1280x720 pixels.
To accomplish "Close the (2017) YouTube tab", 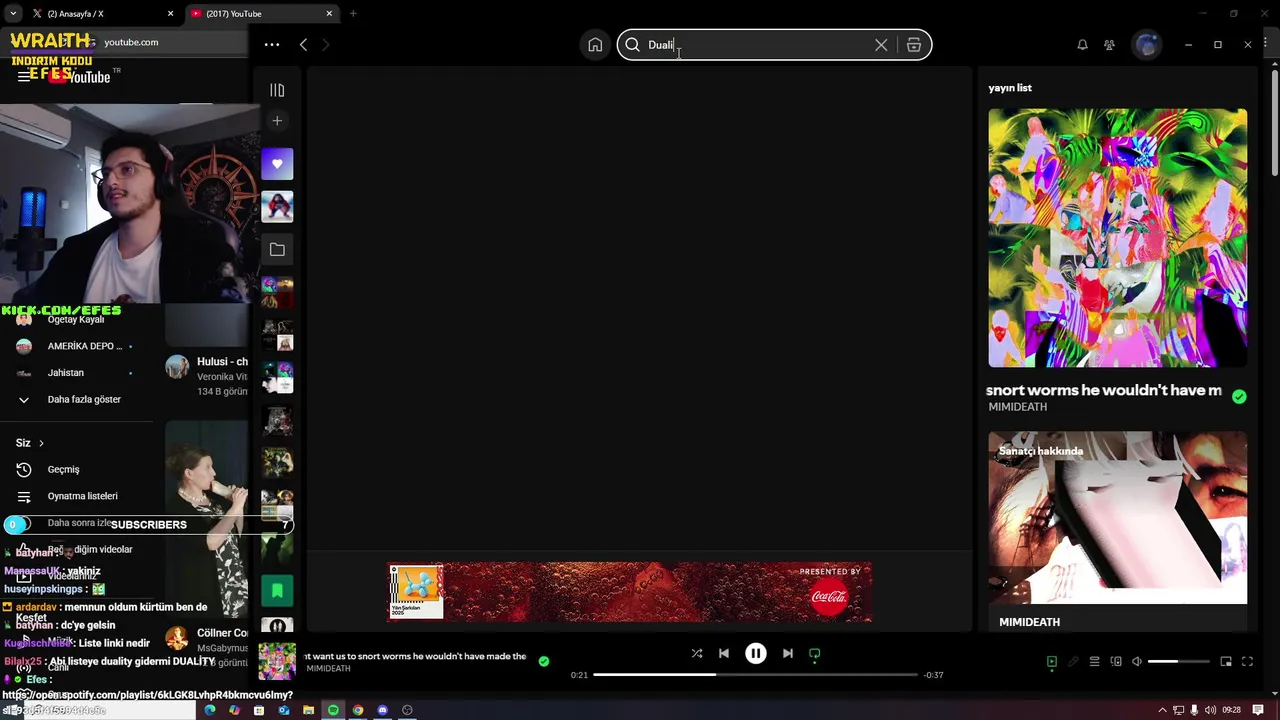I will pos(330,14).
